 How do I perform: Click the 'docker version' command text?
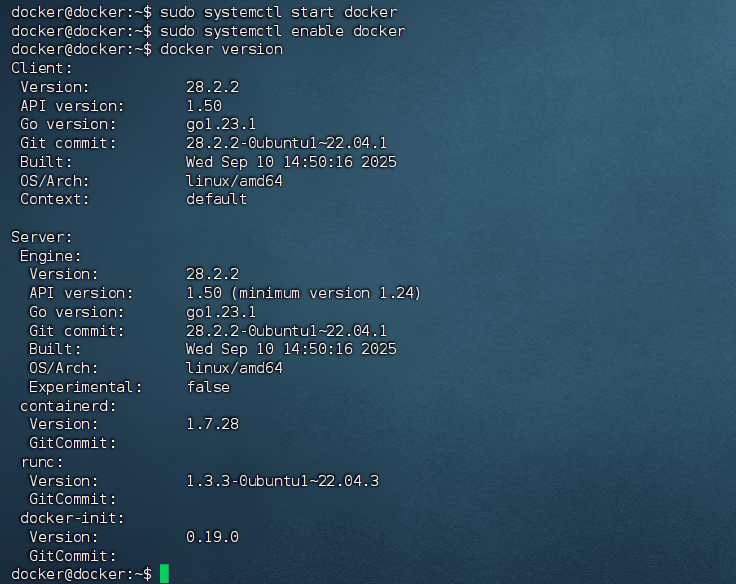pyautogui.click(x=222, y=49)
